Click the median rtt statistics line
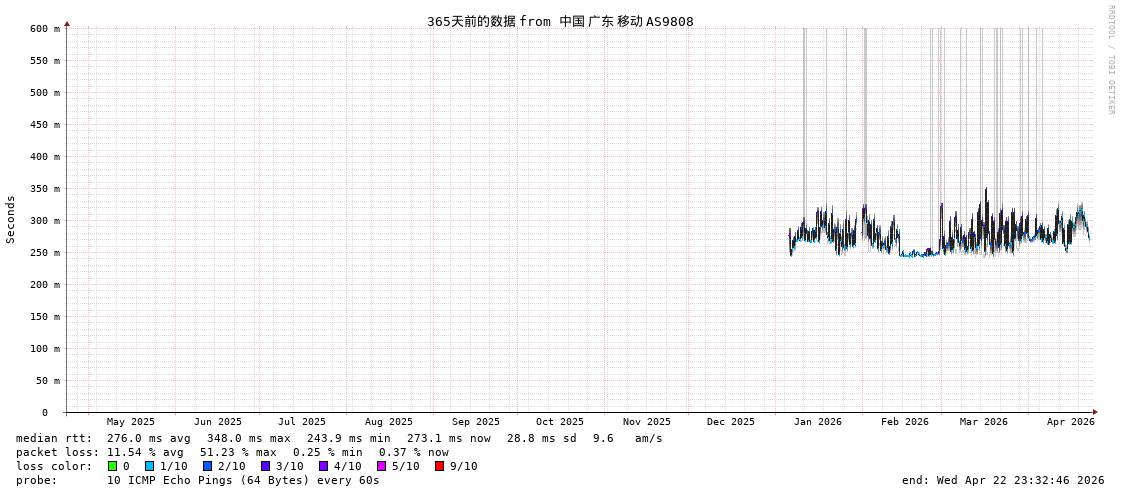This screenshot has width=1121, height=494. pyautogui.click(x=339, y=438)
